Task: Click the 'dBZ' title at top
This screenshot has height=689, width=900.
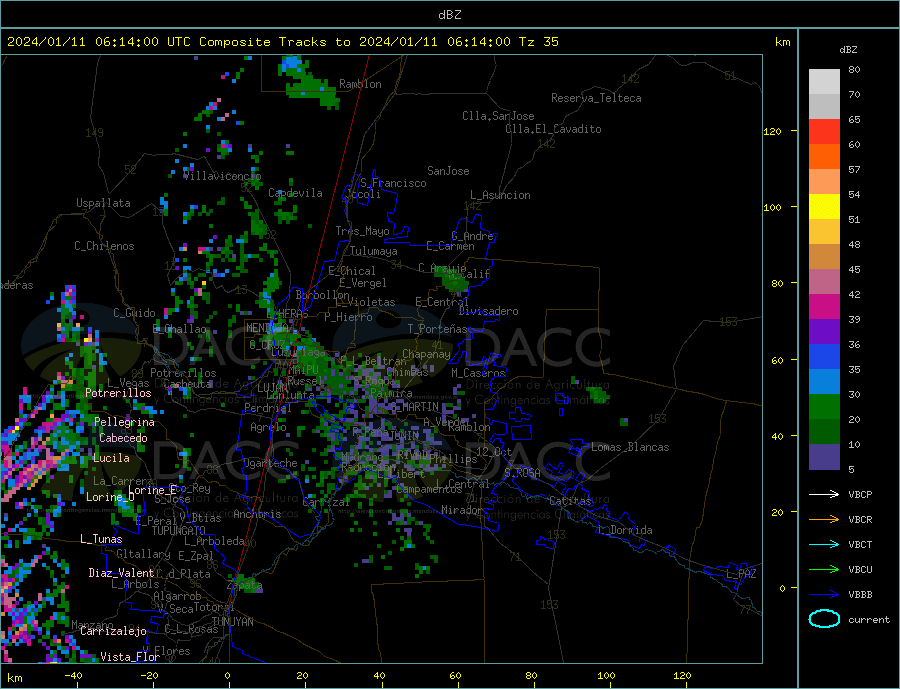Action: [449, 15]
